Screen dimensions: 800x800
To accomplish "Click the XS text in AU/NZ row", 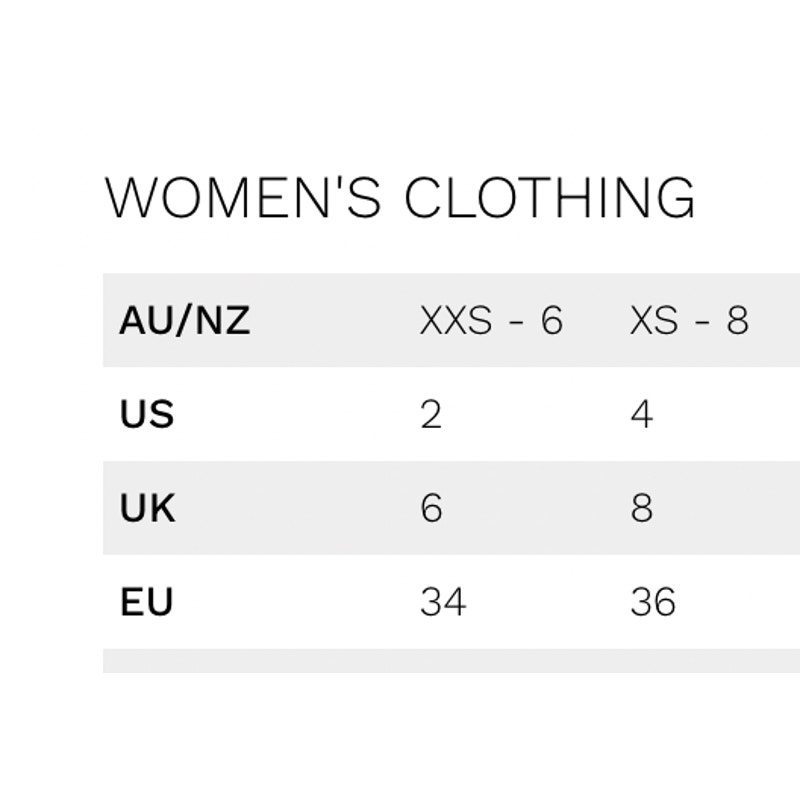I will (x=654, y=320).
